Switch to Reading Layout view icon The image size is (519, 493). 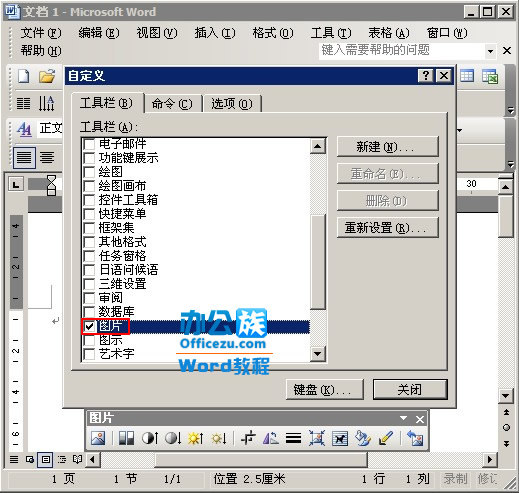pyautogui.click(x=77, y=460)
